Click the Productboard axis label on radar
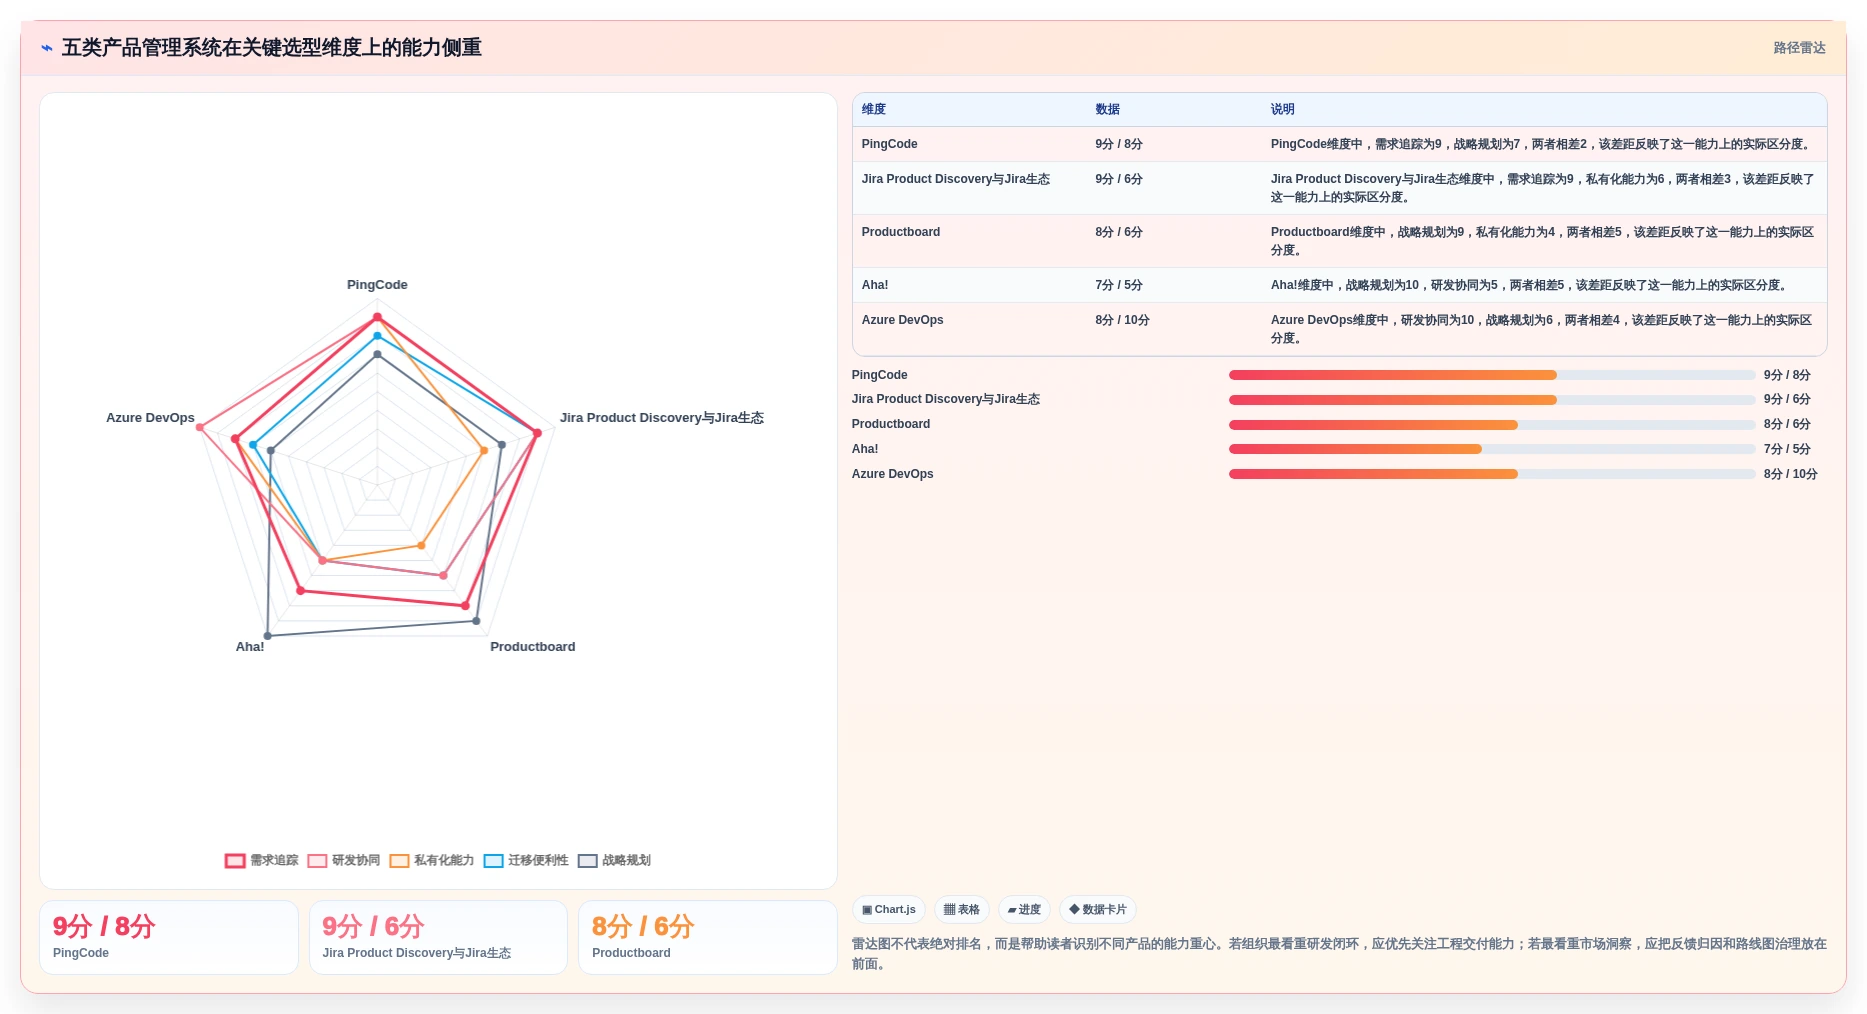Viewport: 1867px width, 1014px height. 532,647
